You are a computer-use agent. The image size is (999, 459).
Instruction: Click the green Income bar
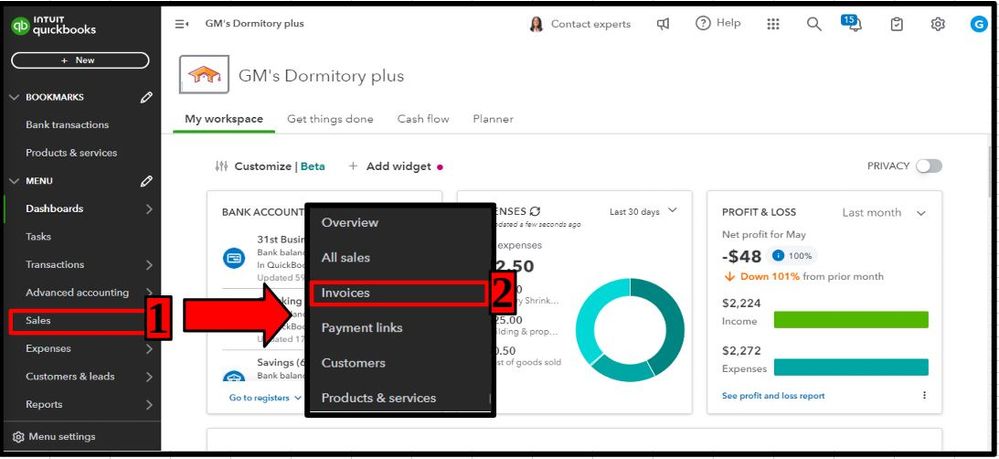point(851,320)
